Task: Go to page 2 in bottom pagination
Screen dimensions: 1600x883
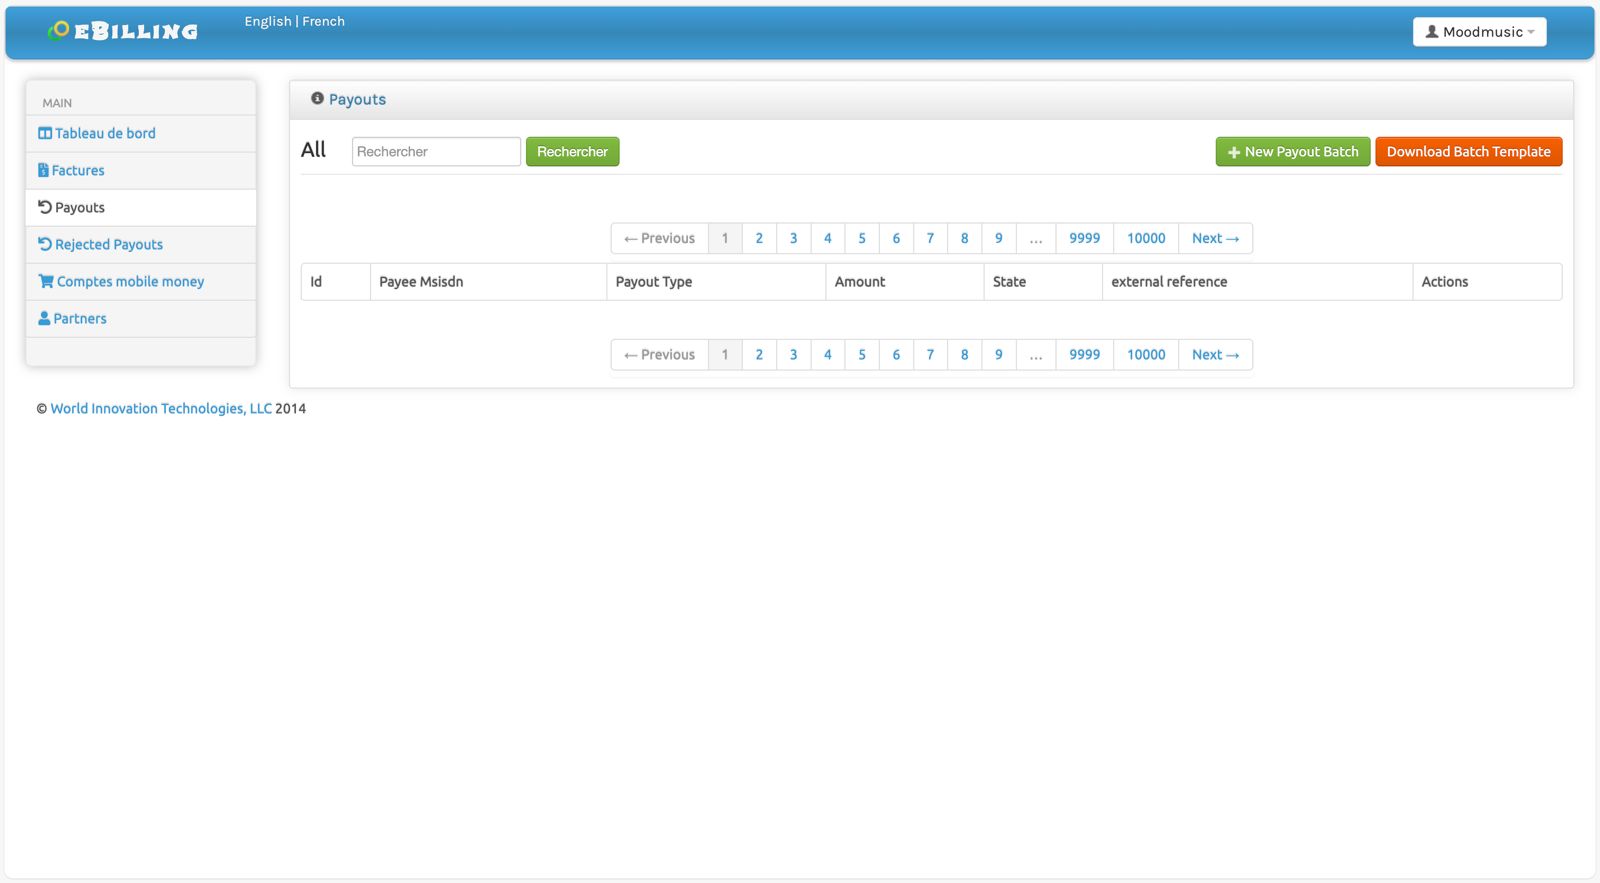Action: [x=759, y=354]
